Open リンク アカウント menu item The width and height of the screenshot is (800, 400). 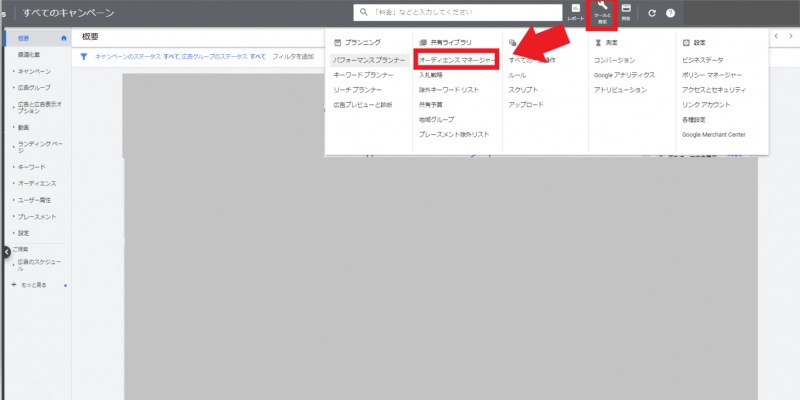click(706, 105)
